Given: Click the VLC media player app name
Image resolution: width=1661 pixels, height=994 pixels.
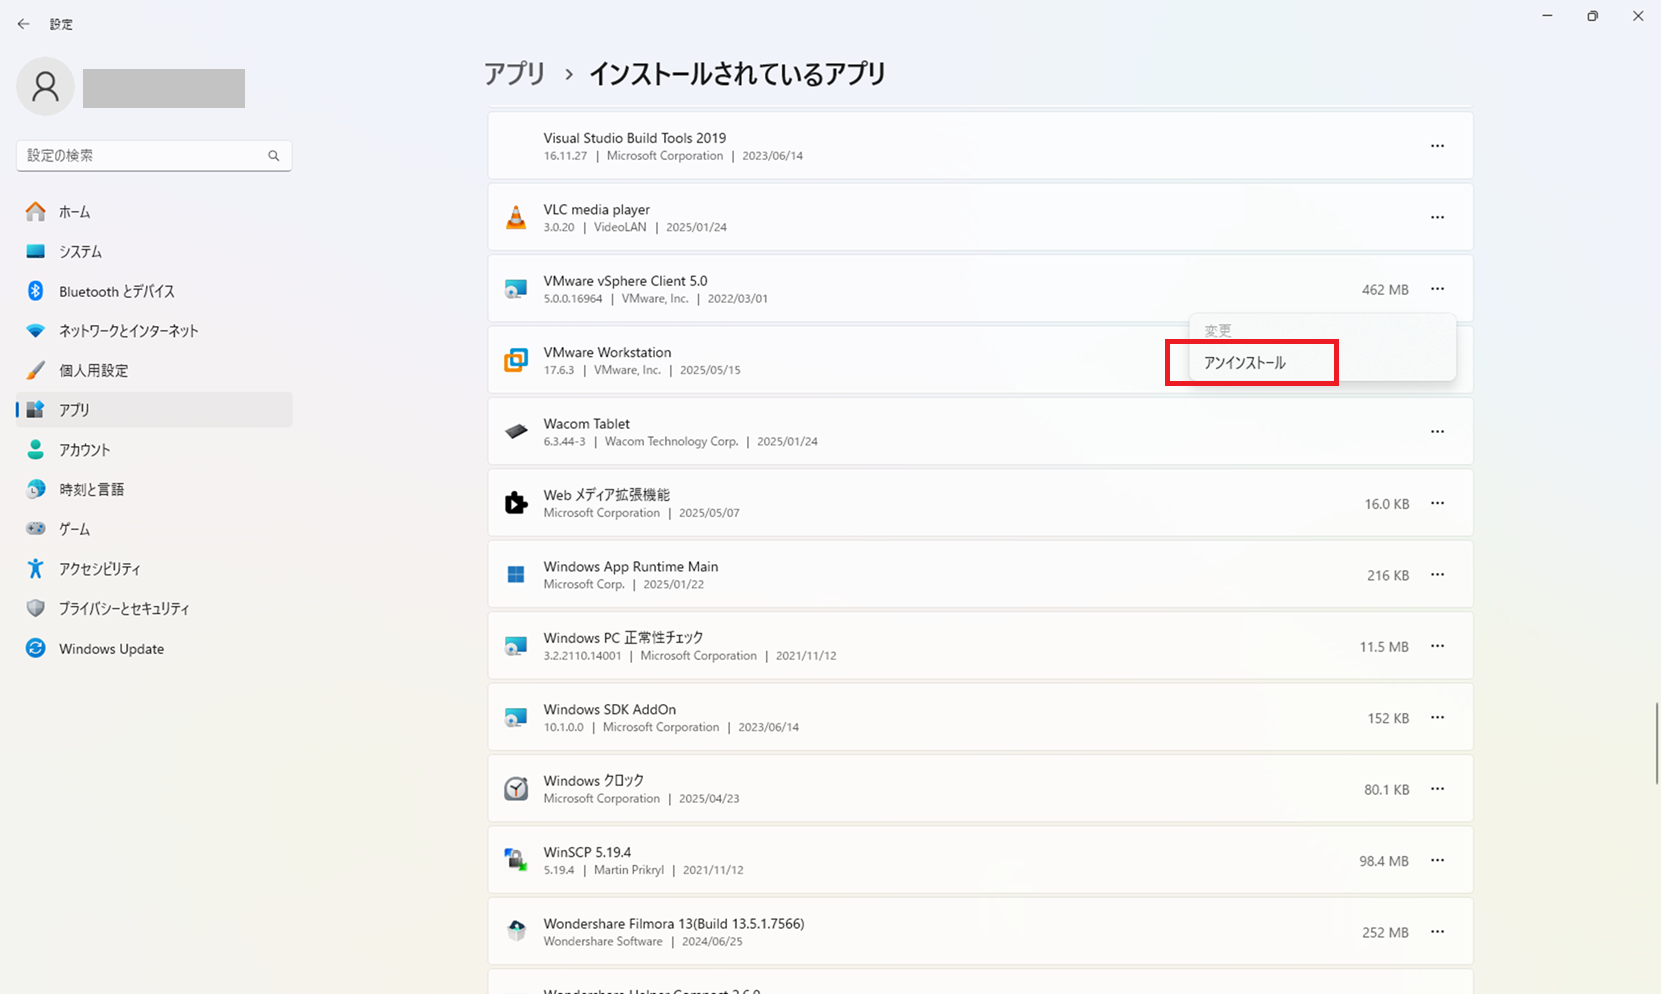Looking at the screenshot, I should (x=597, y=210).
